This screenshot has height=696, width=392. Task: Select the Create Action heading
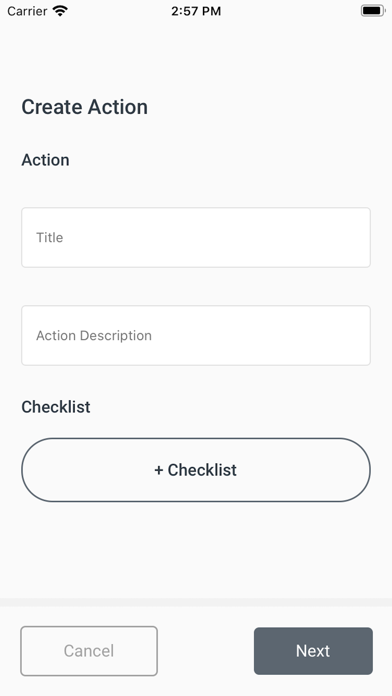click(84, 107)
